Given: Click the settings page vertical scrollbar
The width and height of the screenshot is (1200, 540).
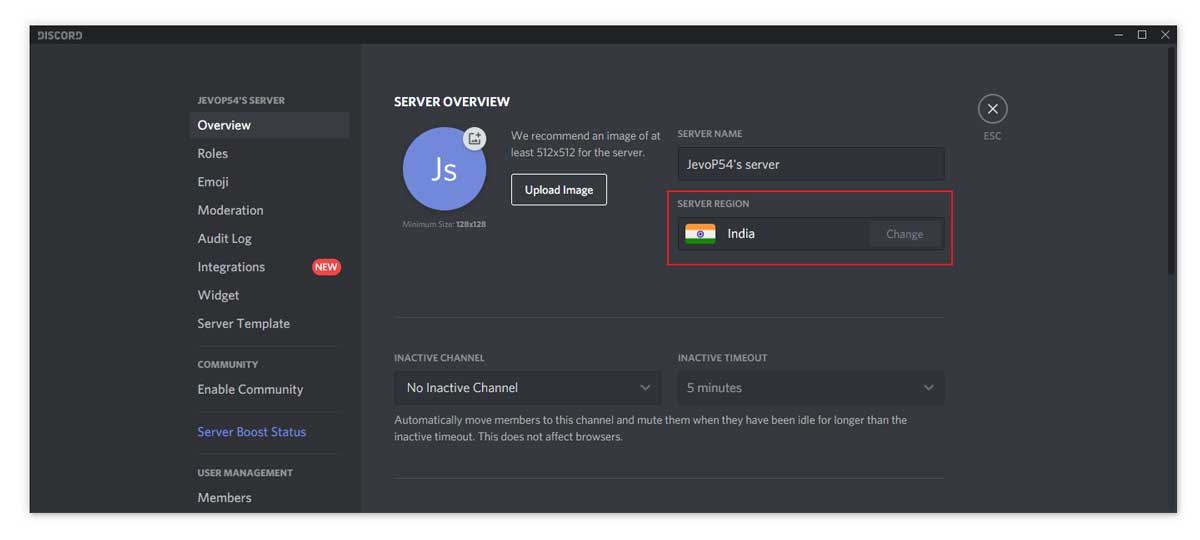Looking at the screenshot, I should click(1171, 160).
